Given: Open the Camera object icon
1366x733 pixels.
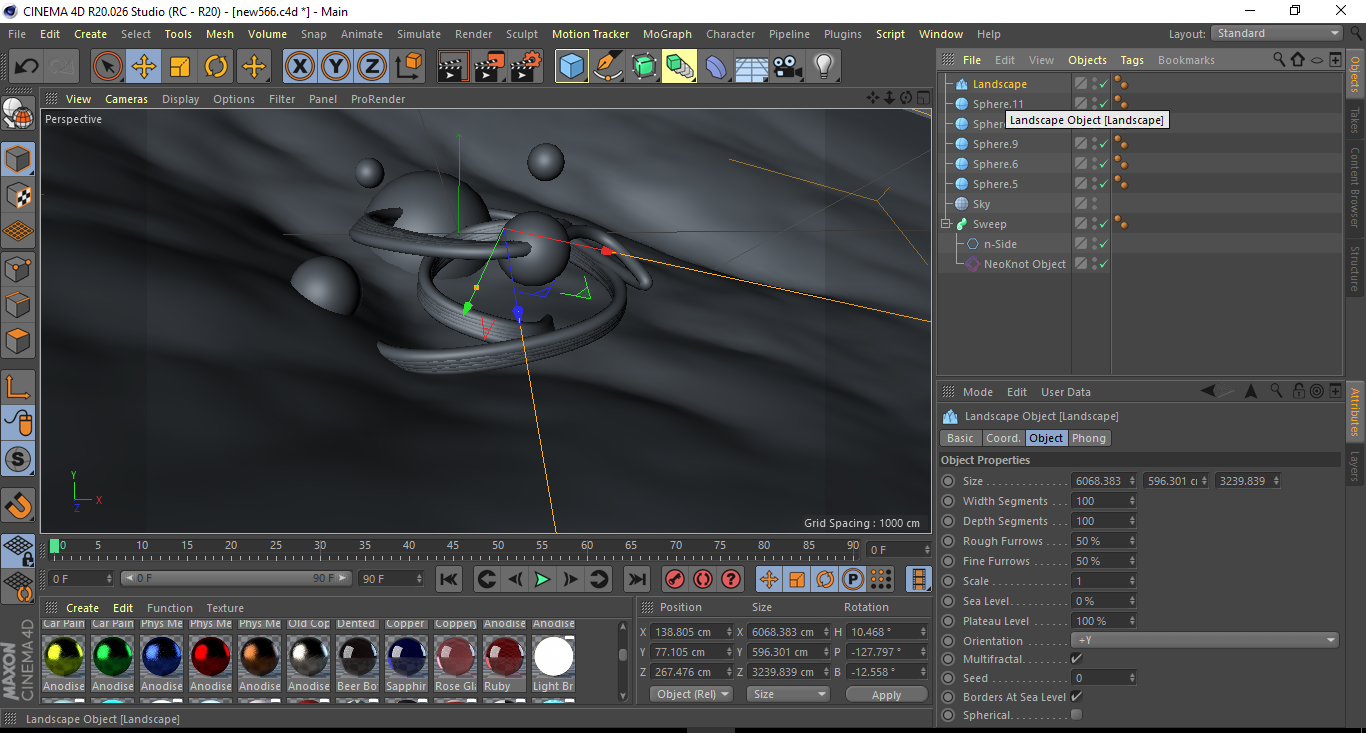Looking at the screenshot, I should 788,67.
